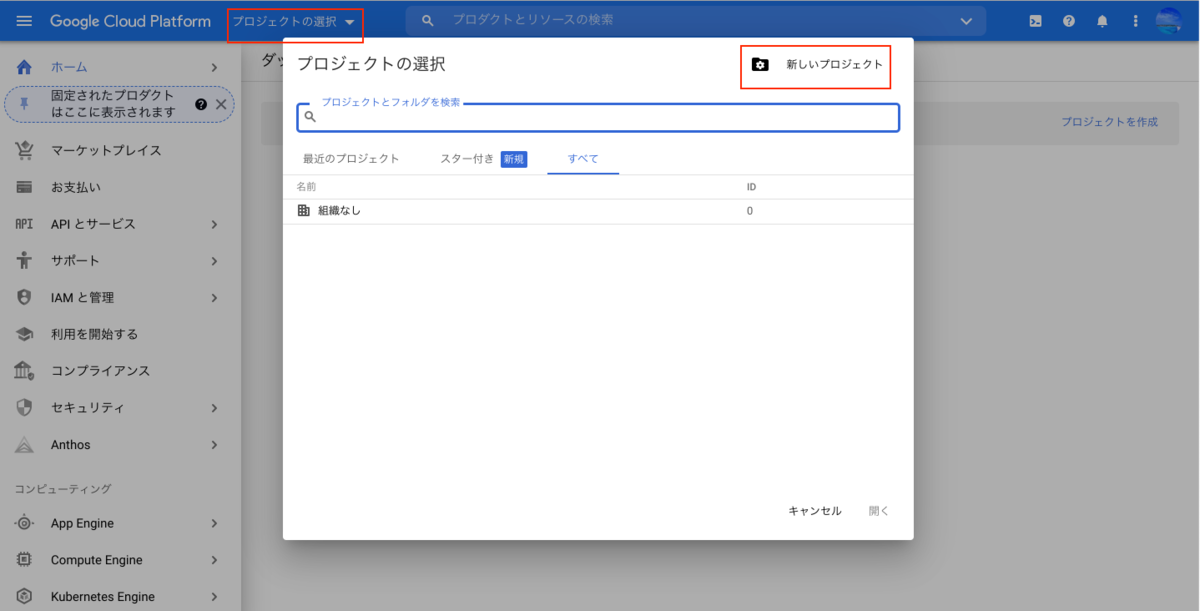
Task: Click the App Engine icon in the sidebar
Action: coord(22,522)
